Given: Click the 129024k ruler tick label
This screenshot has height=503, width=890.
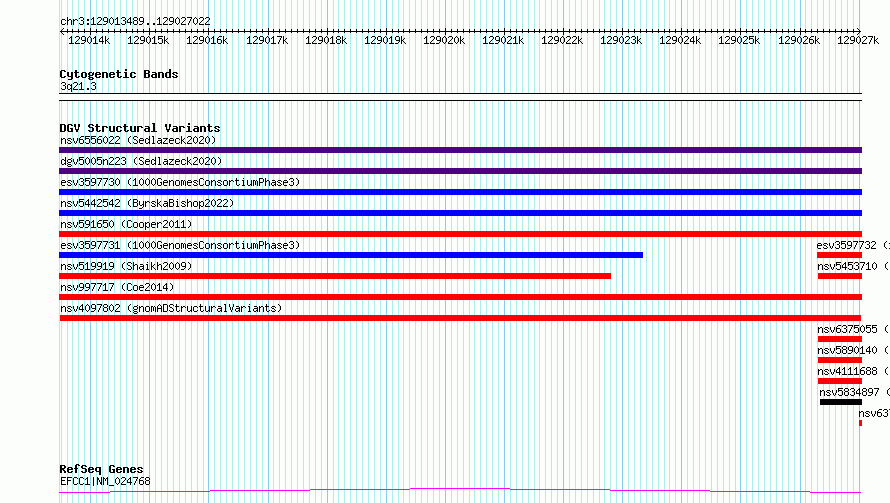Looking at the screenshot, I should [680, 40].
